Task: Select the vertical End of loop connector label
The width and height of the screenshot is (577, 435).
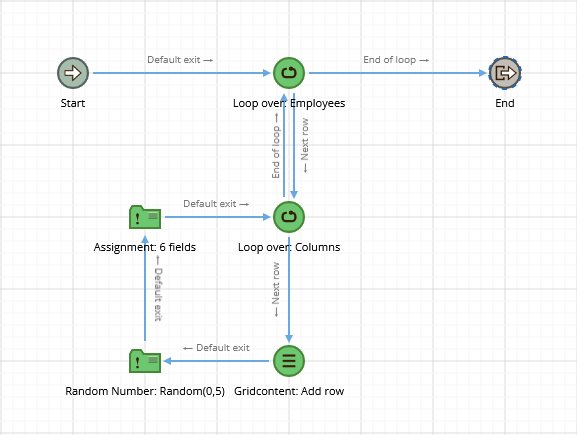Action: 276,146
